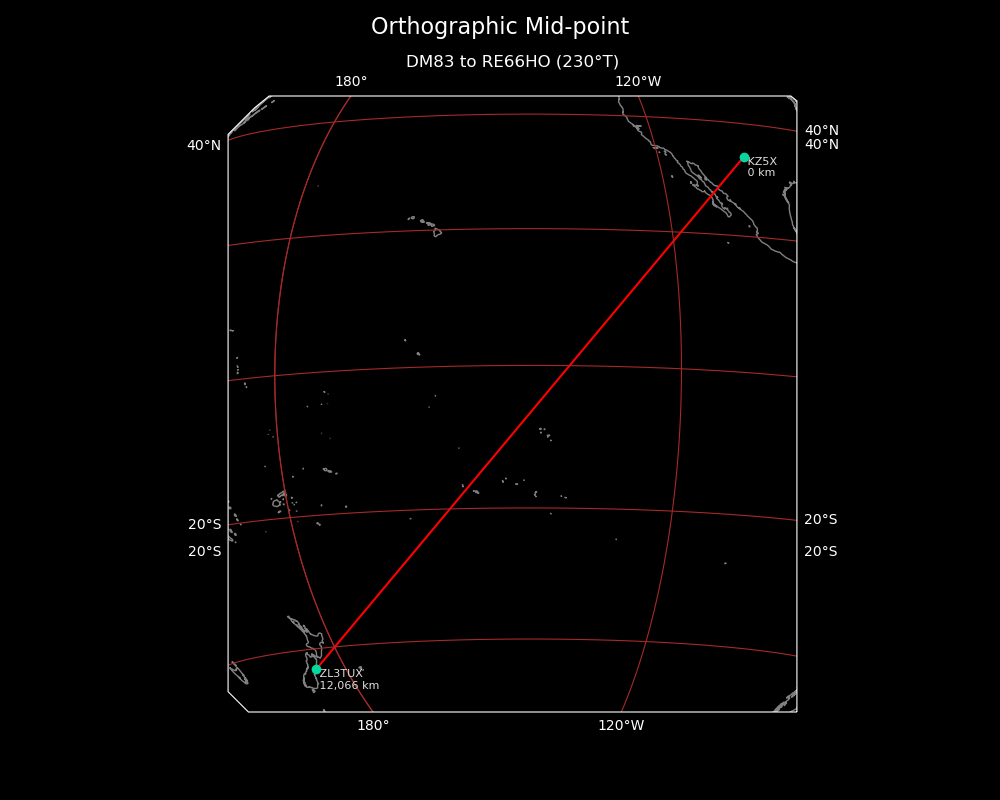Click the 120°W label below the map
1000x800 pixels.
coord(621,726)
